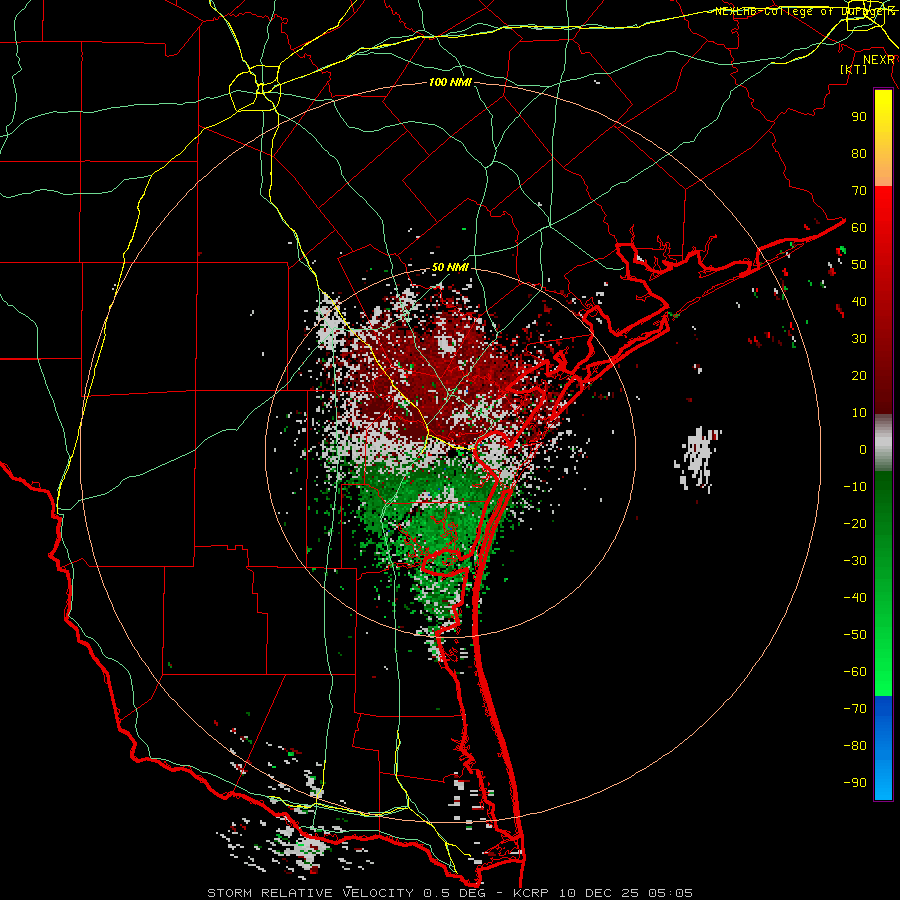Select the "10 DEC 25" date in the caption

click(599, 893)
